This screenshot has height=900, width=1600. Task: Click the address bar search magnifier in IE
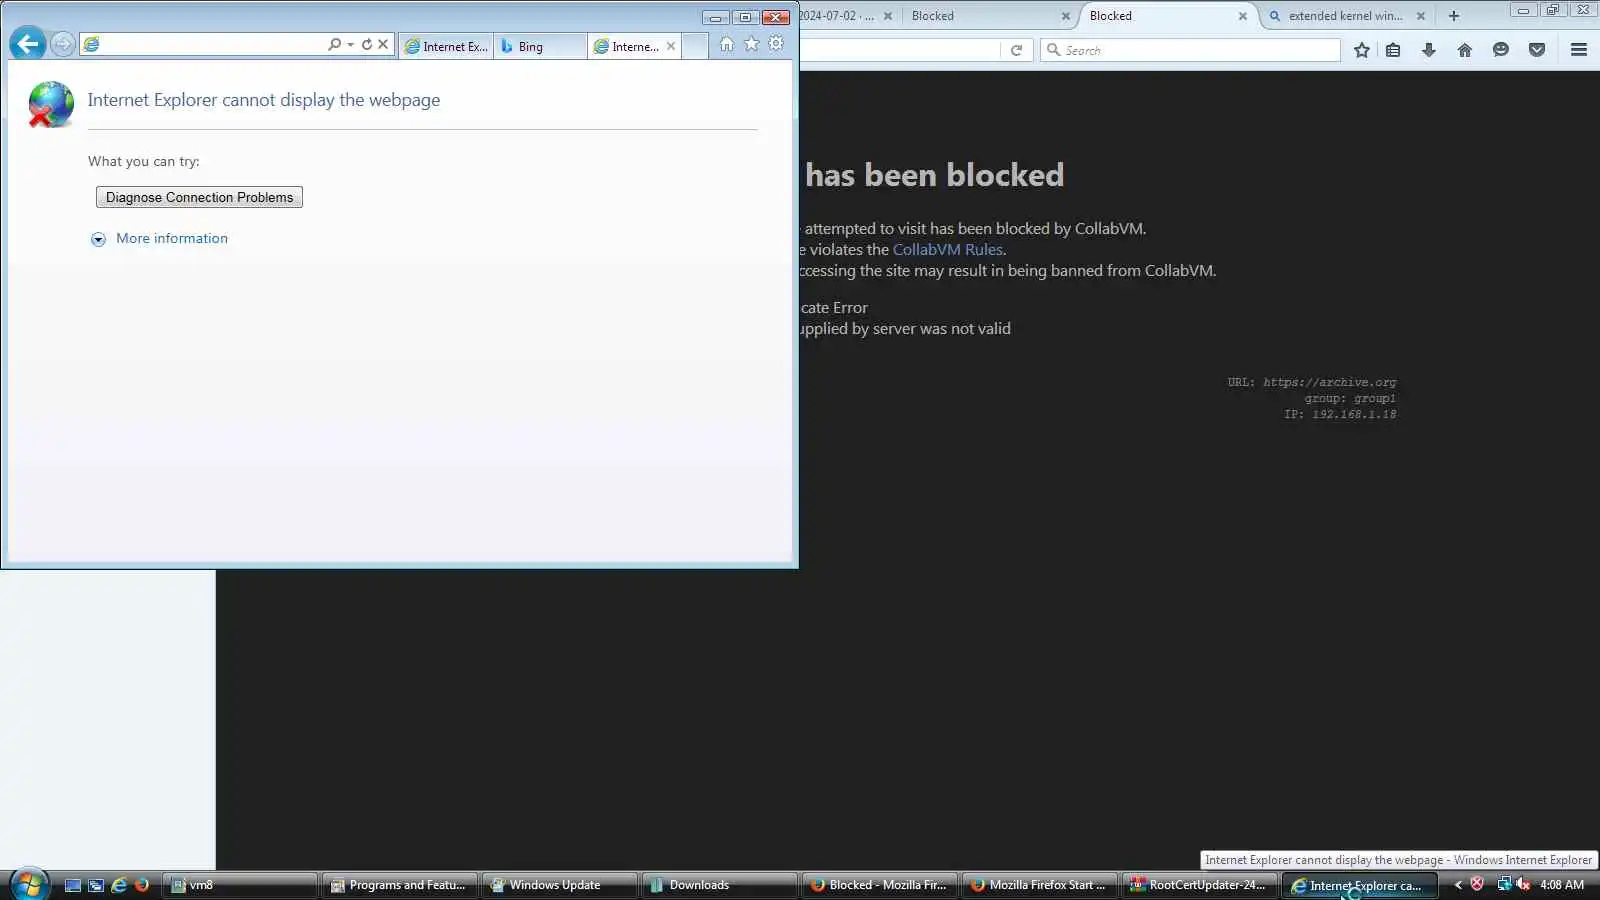click(x=334, y=44)
